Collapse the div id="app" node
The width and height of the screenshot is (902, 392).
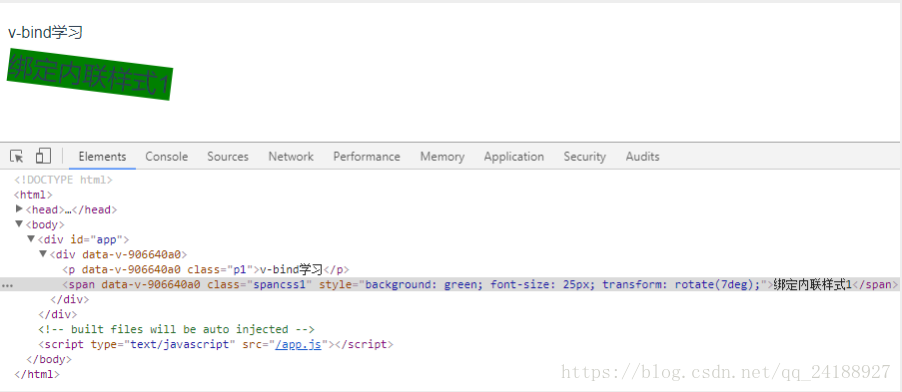pos(32,239)
